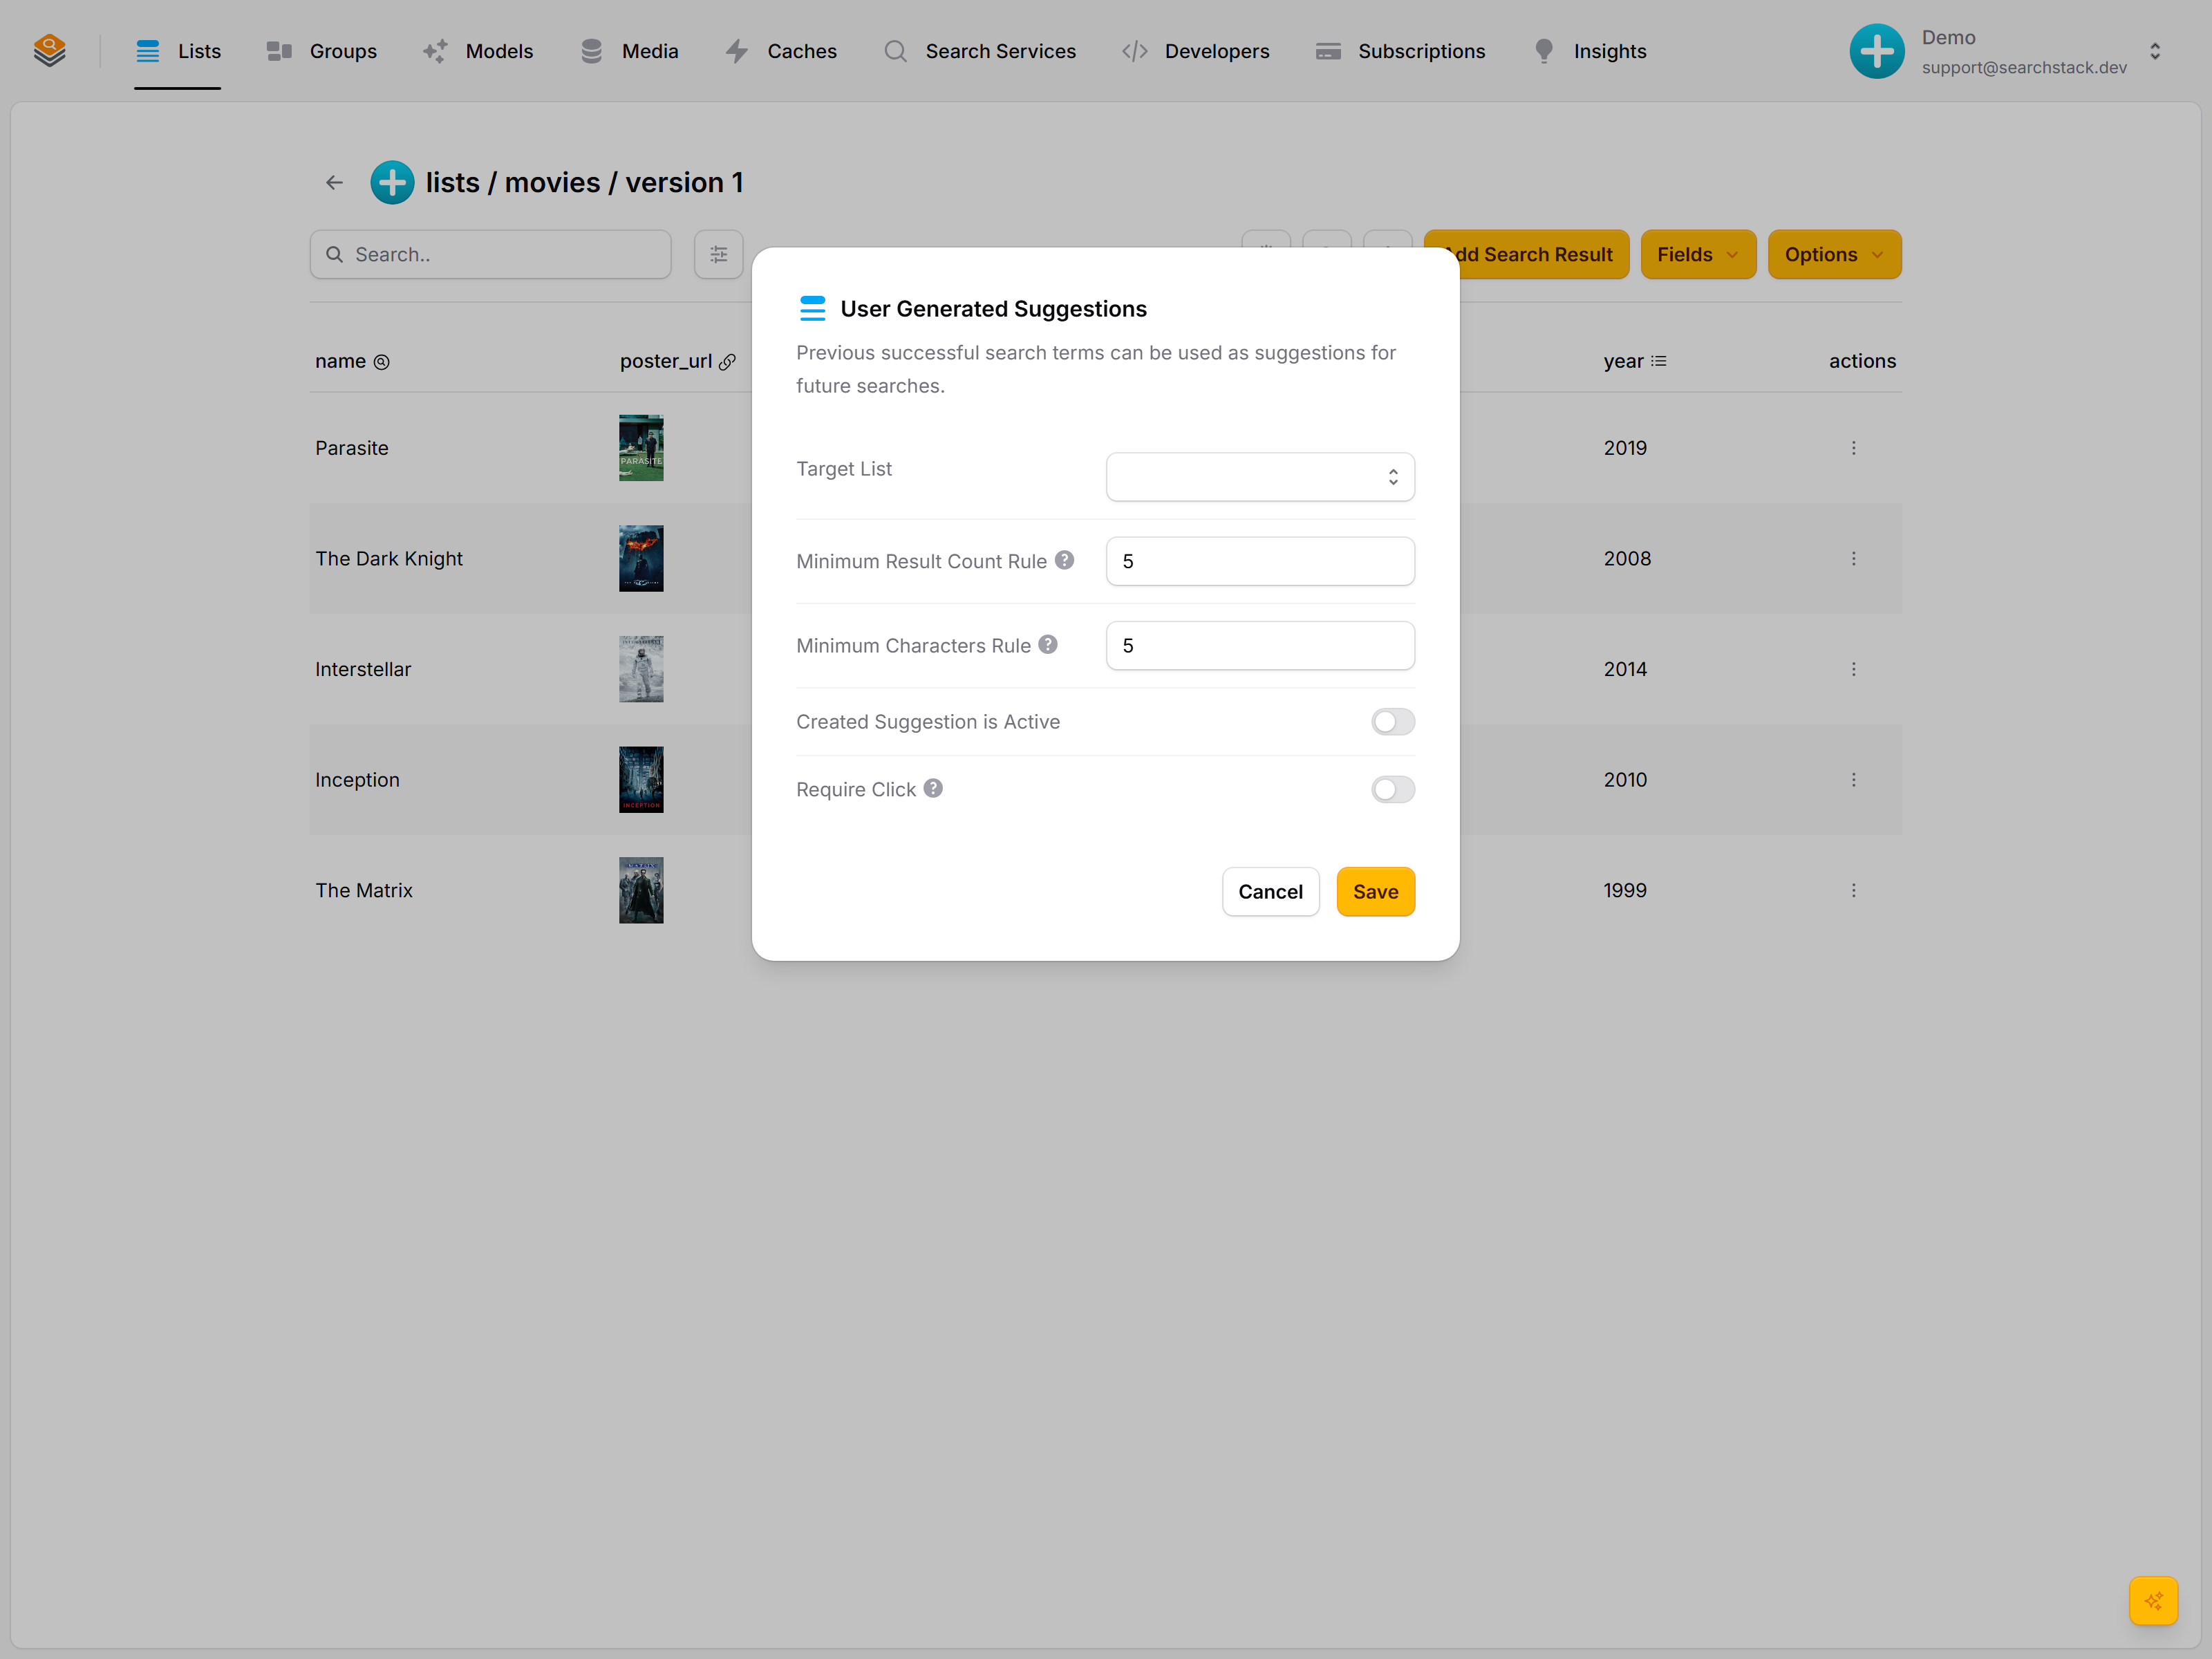Viewport: 2212px width, 1659px height.
Task: Open The Dark Knight poster thumbnail
Action: 641,558
